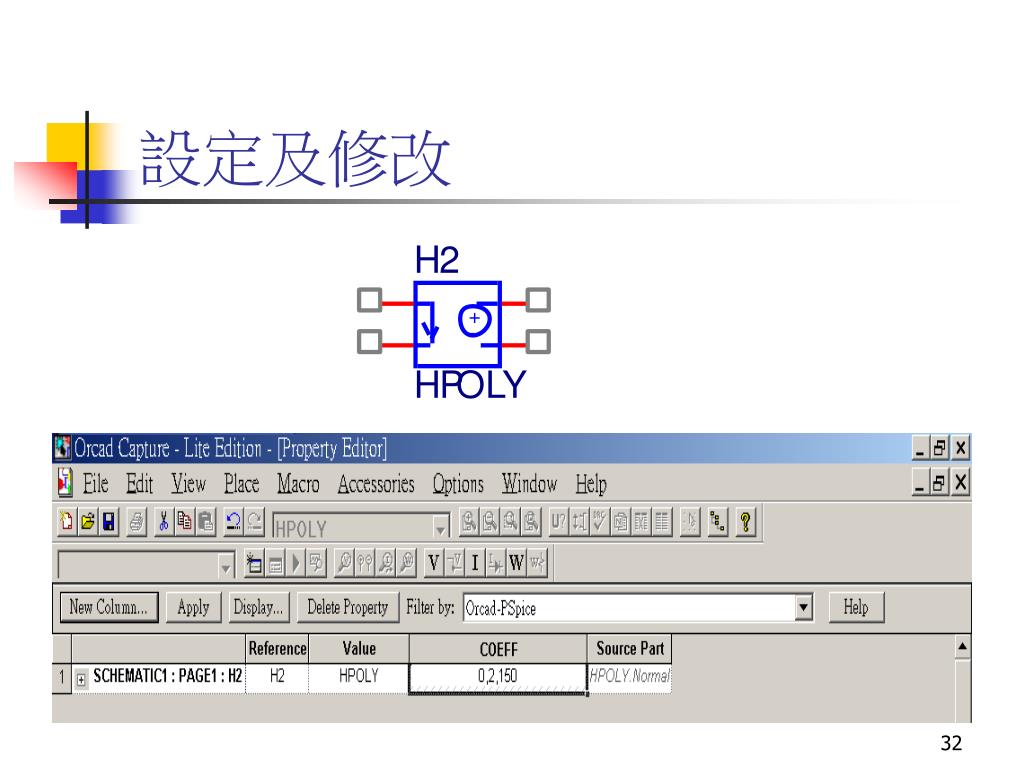Create a new document
Screen dimensions: 1024x768
(66, 522)
